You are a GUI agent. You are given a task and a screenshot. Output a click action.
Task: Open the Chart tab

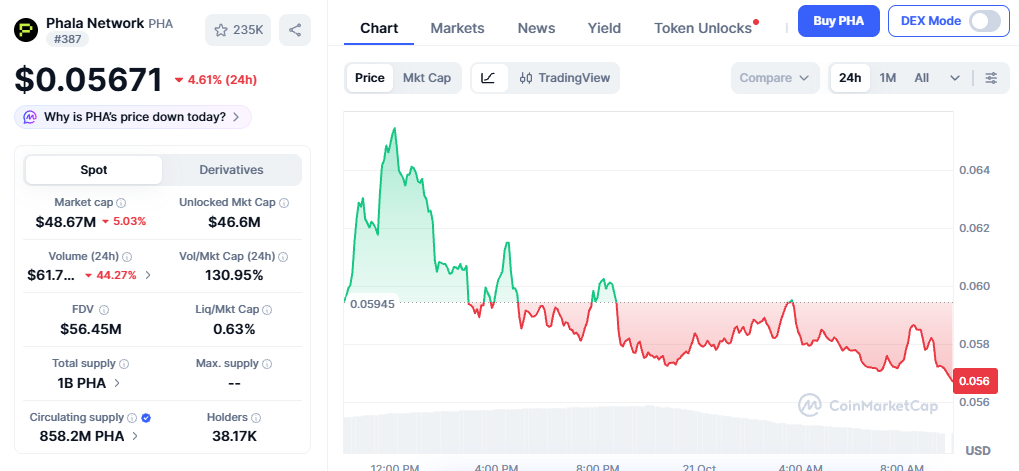coord(379,28)
